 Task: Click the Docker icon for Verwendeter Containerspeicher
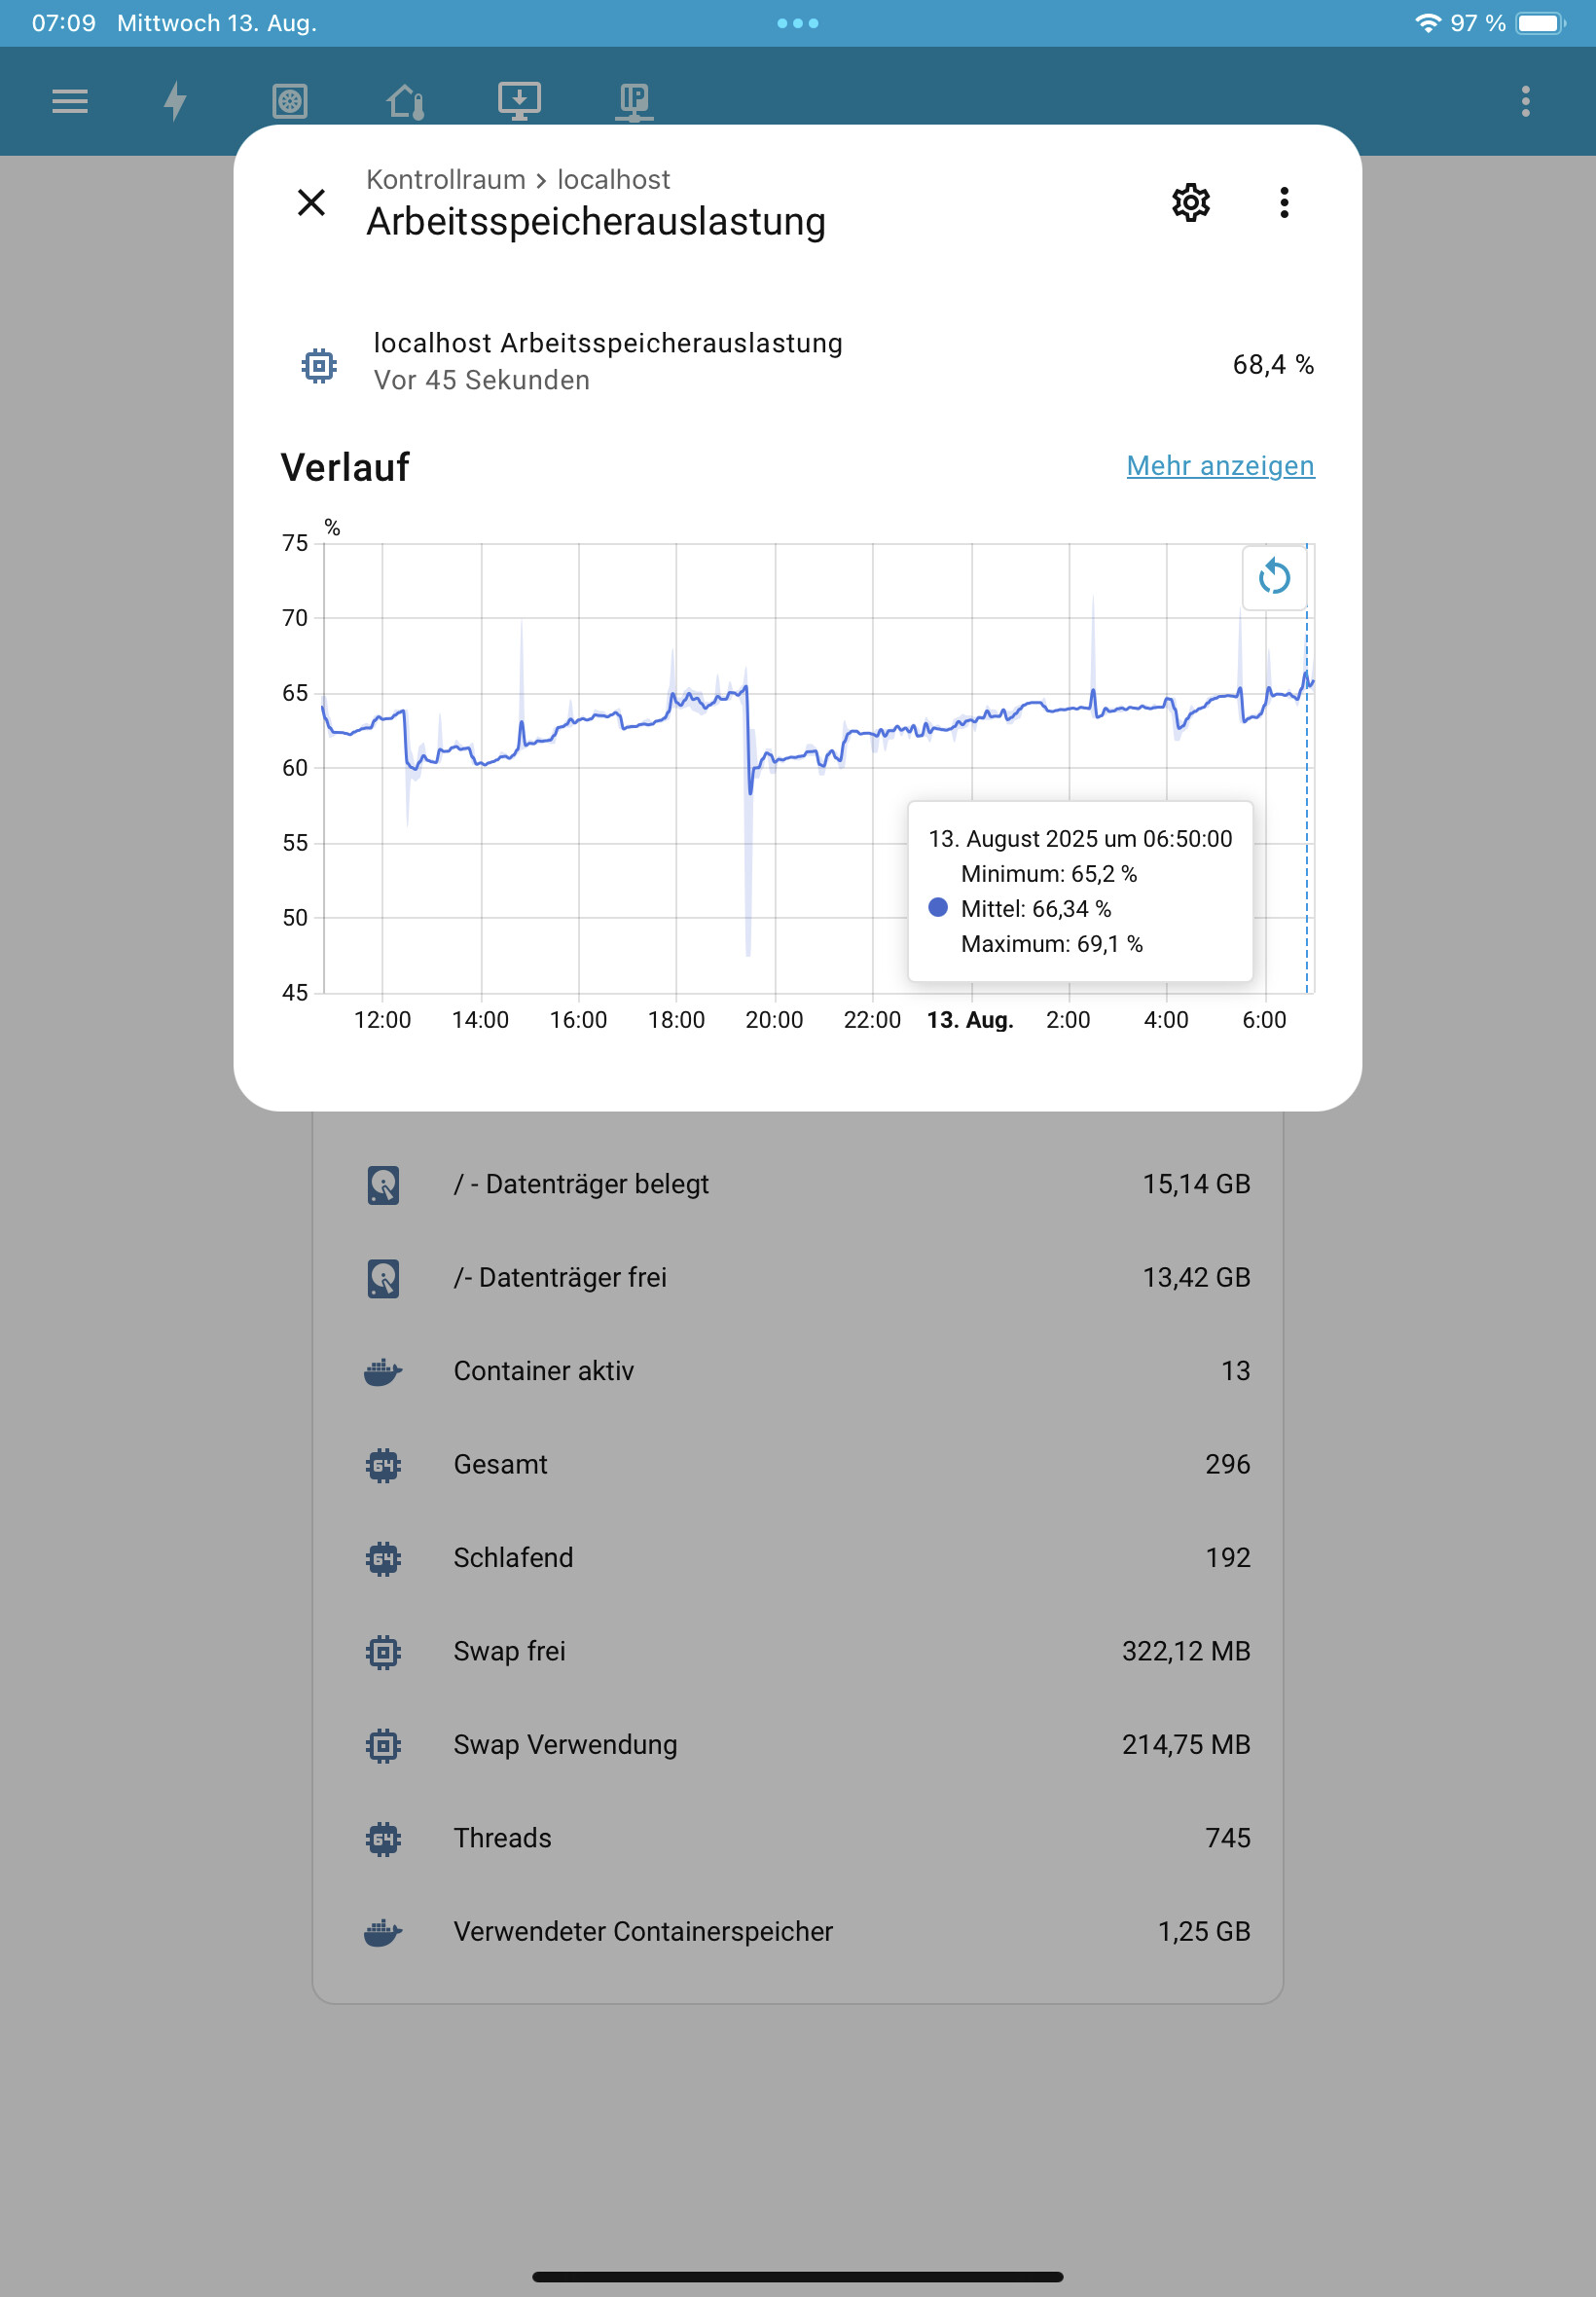[383, 1931]
